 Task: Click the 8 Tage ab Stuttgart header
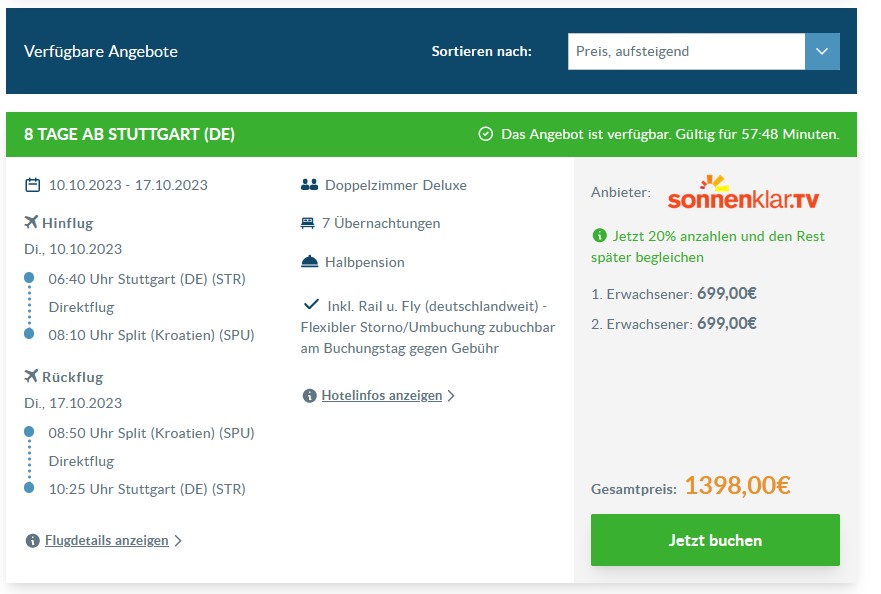click(x=129, y=134)
